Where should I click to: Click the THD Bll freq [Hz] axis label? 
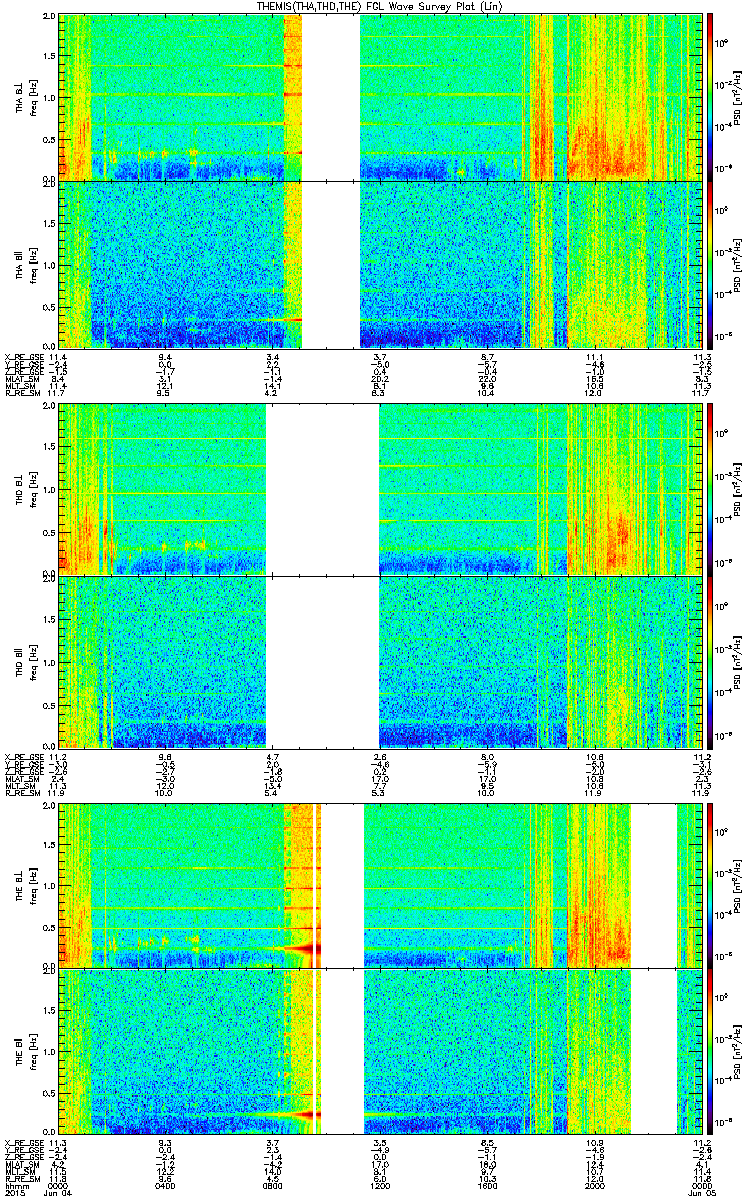(34, 661)
